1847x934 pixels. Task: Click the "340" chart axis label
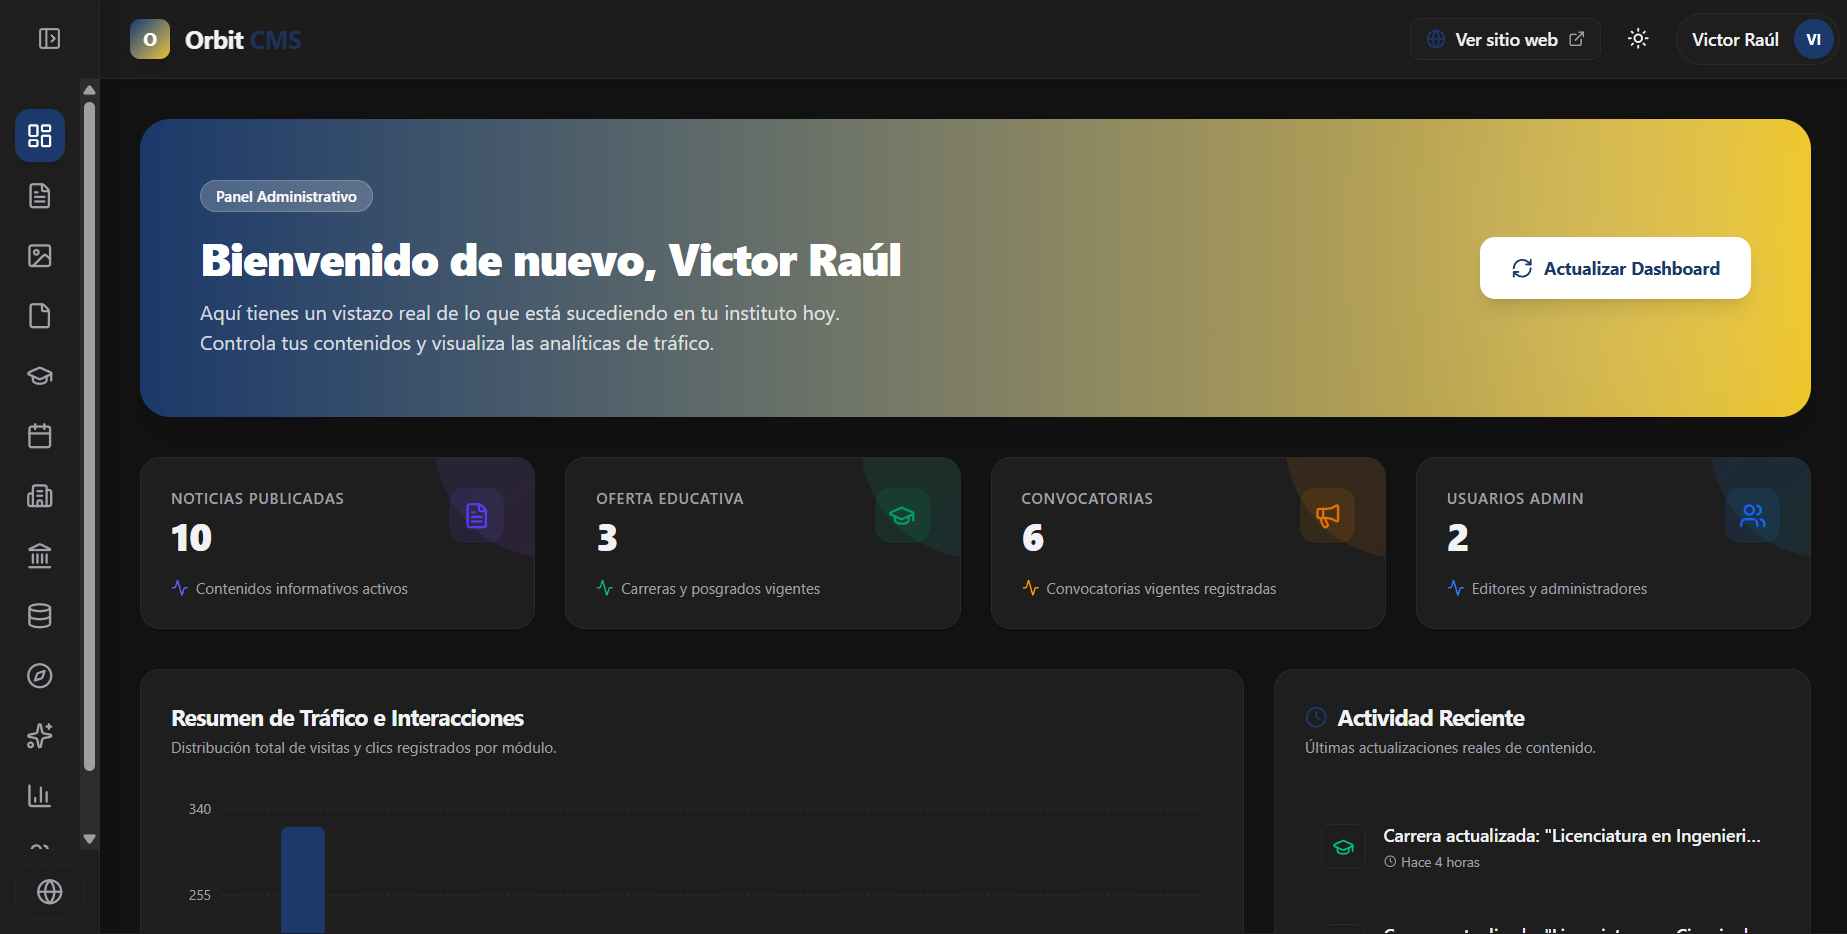click(200, 809)
